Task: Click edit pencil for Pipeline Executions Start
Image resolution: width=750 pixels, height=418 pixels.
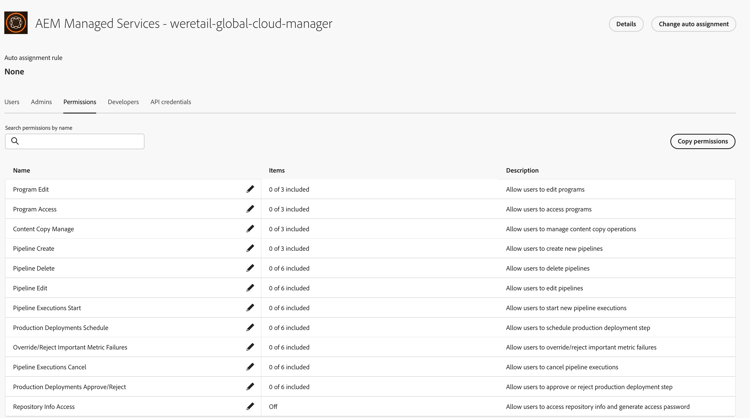Action: pos(250,308)
